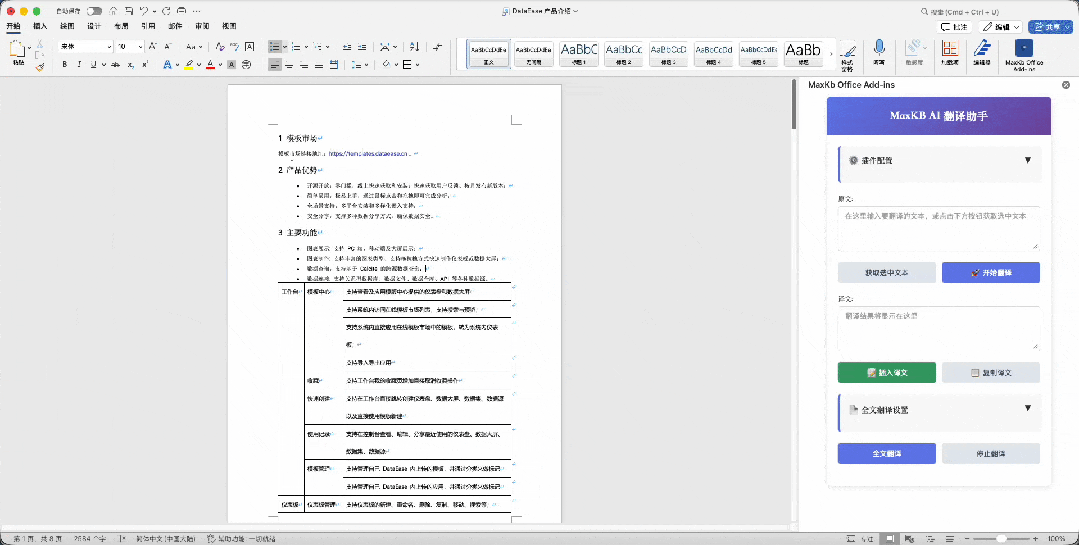Open the font size dropdown

pos(140,47)
